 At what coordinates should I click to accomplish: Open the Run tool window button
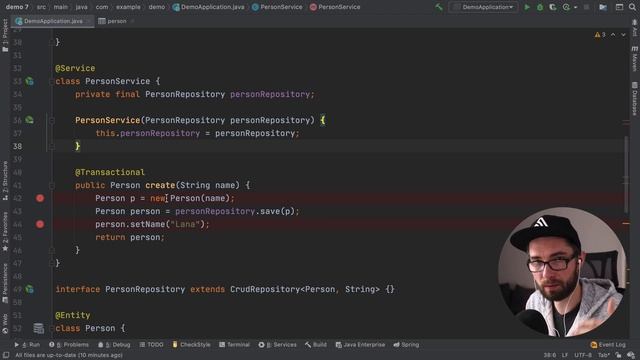[x=27, y=345]
